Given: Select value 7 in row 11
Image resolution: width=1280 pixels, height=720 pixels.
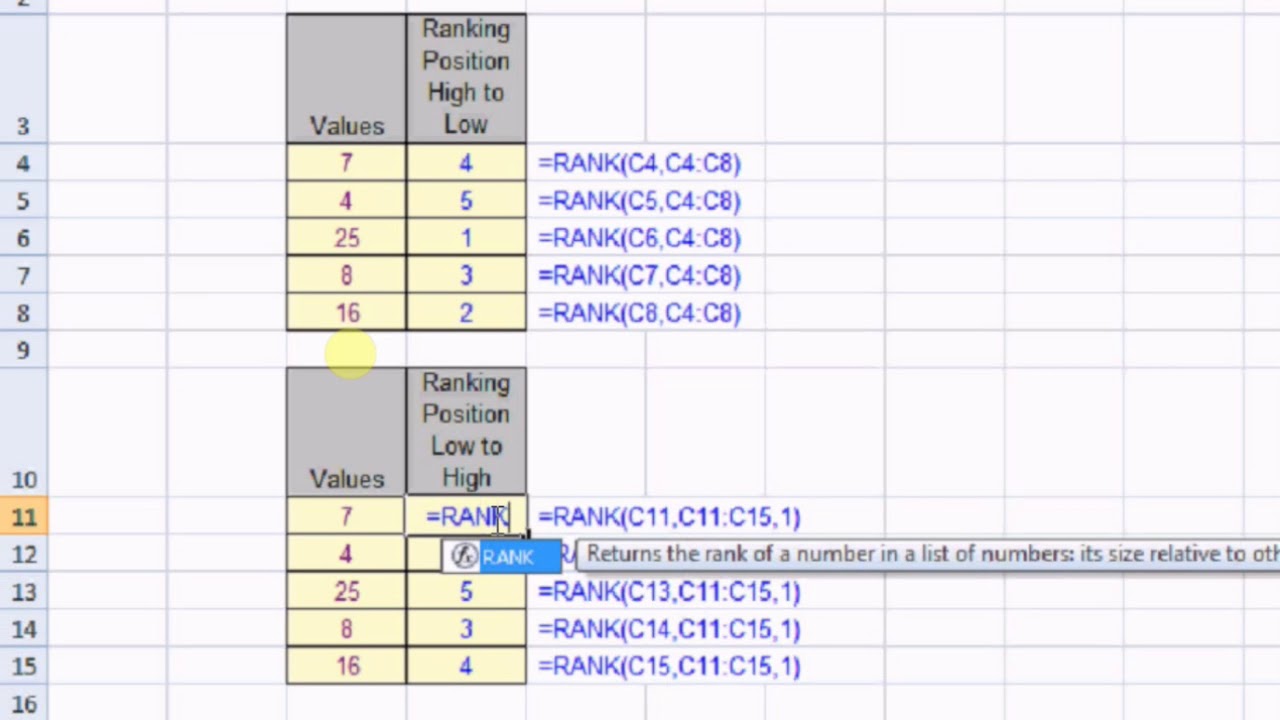Looking at the screenshot, I should click(346, 517).
